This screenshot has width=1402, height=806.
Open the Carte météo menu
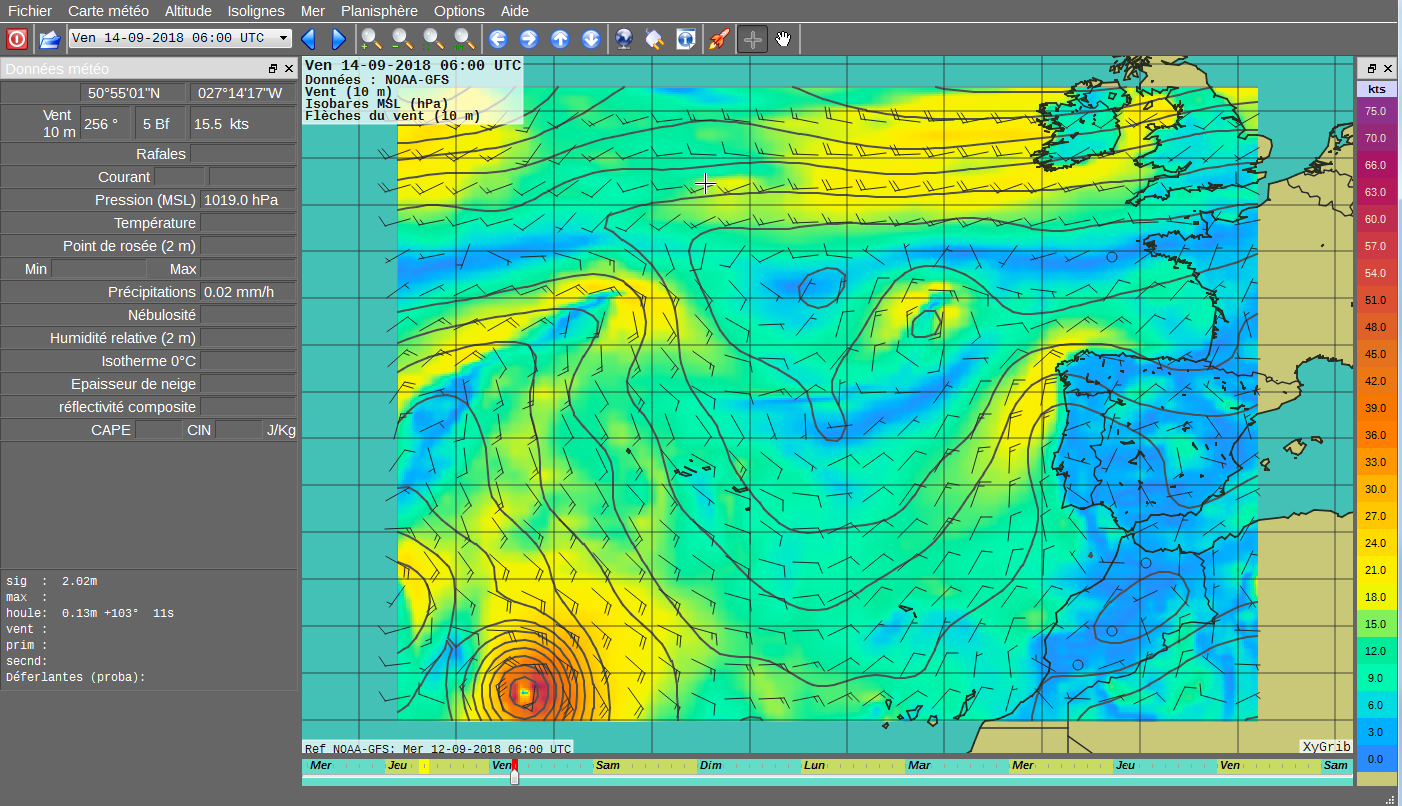pos(108,11)
